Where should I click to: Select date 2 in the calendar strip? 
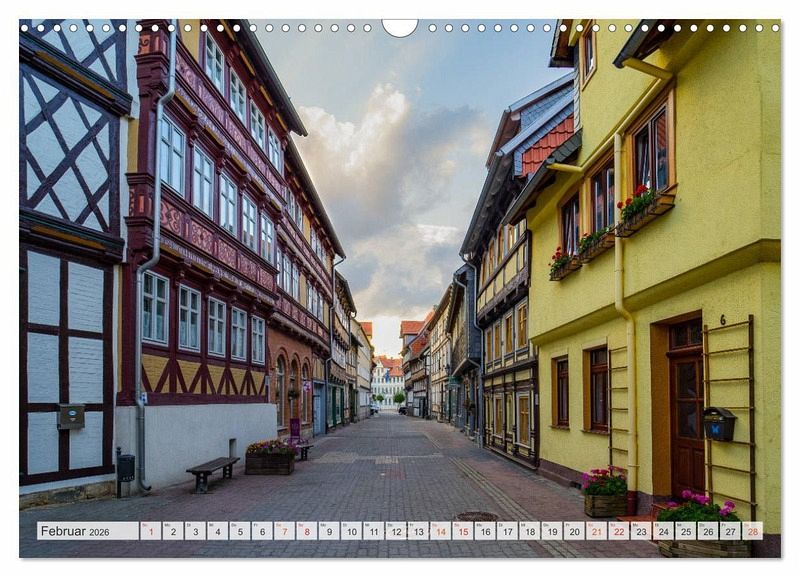[173, 531]
